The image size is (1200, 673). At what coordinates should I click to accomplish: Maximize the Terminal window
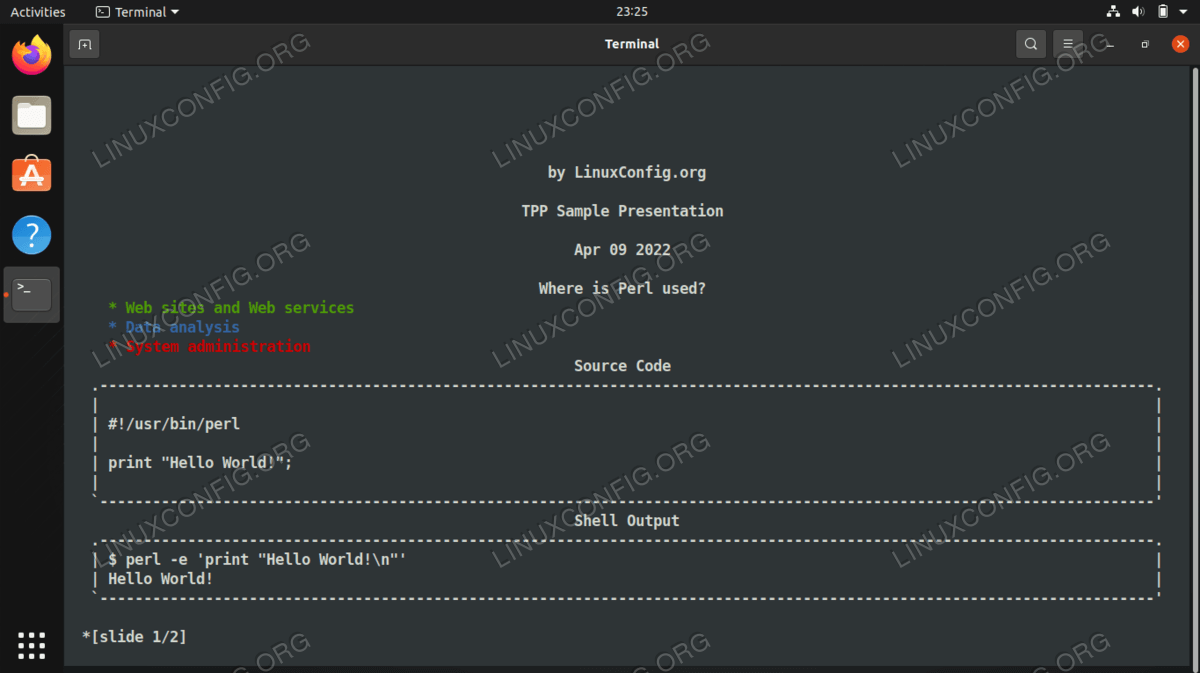click(1145, 44)
